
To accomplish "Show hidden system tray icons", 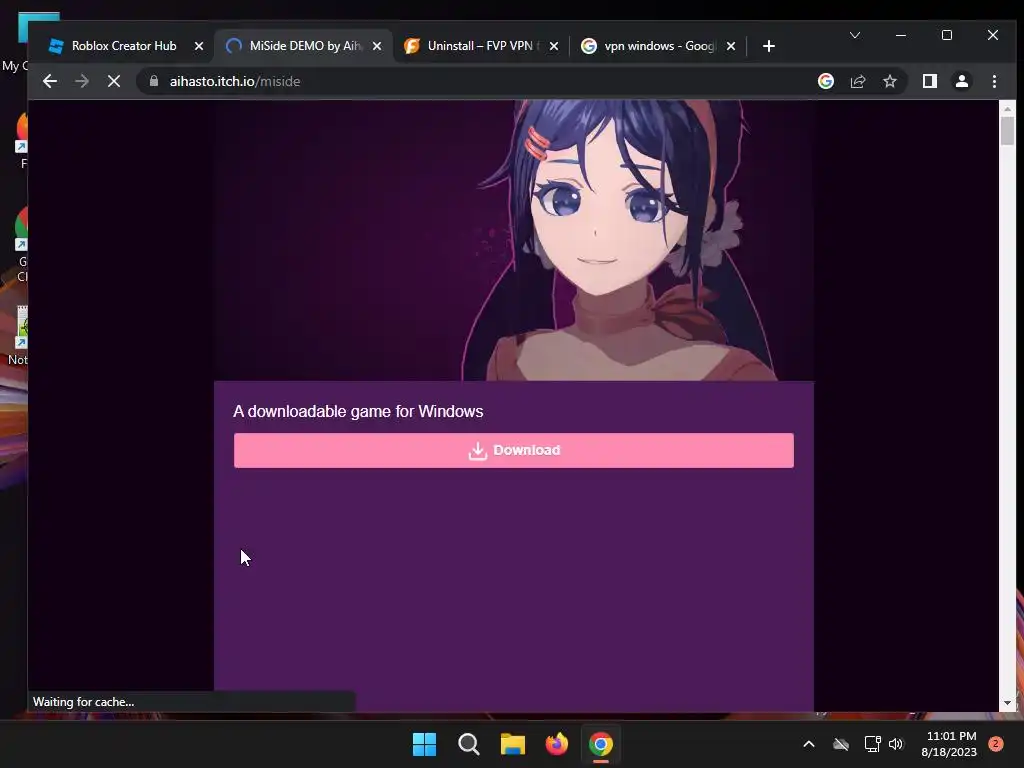I will [x=808, y=744].
